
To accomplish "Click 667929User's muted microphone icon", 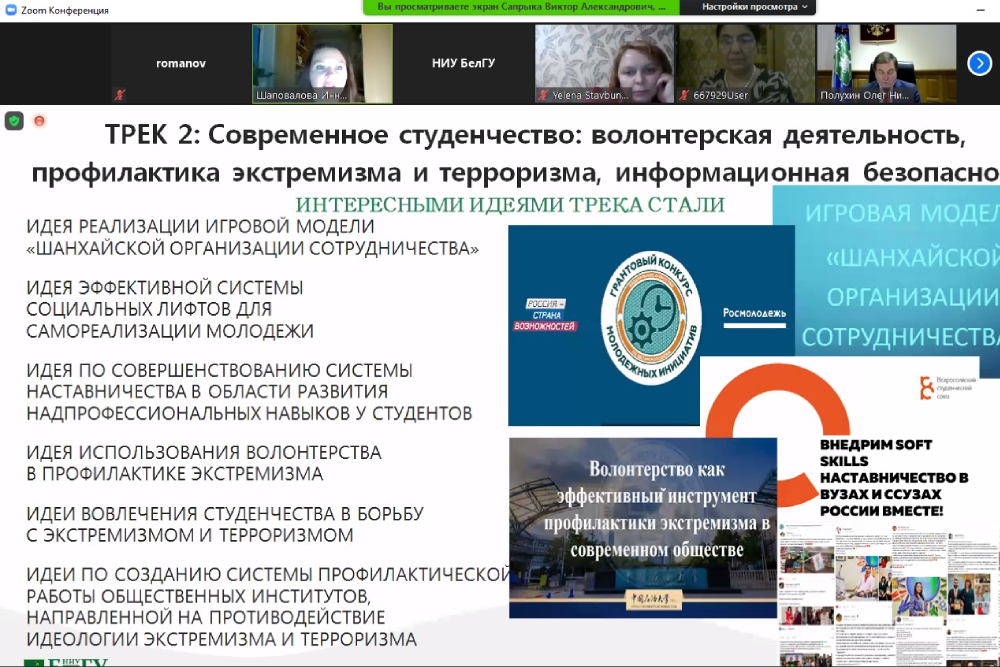I will (x=685, y=95).
